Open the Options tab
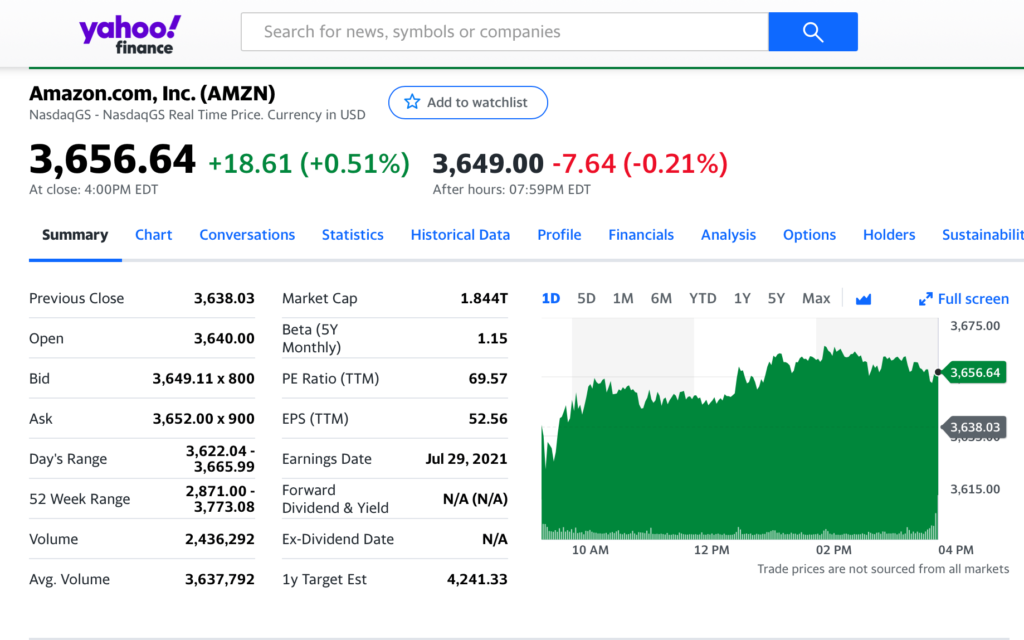This screenshot has width=1024, height=640. pos(809,235)
